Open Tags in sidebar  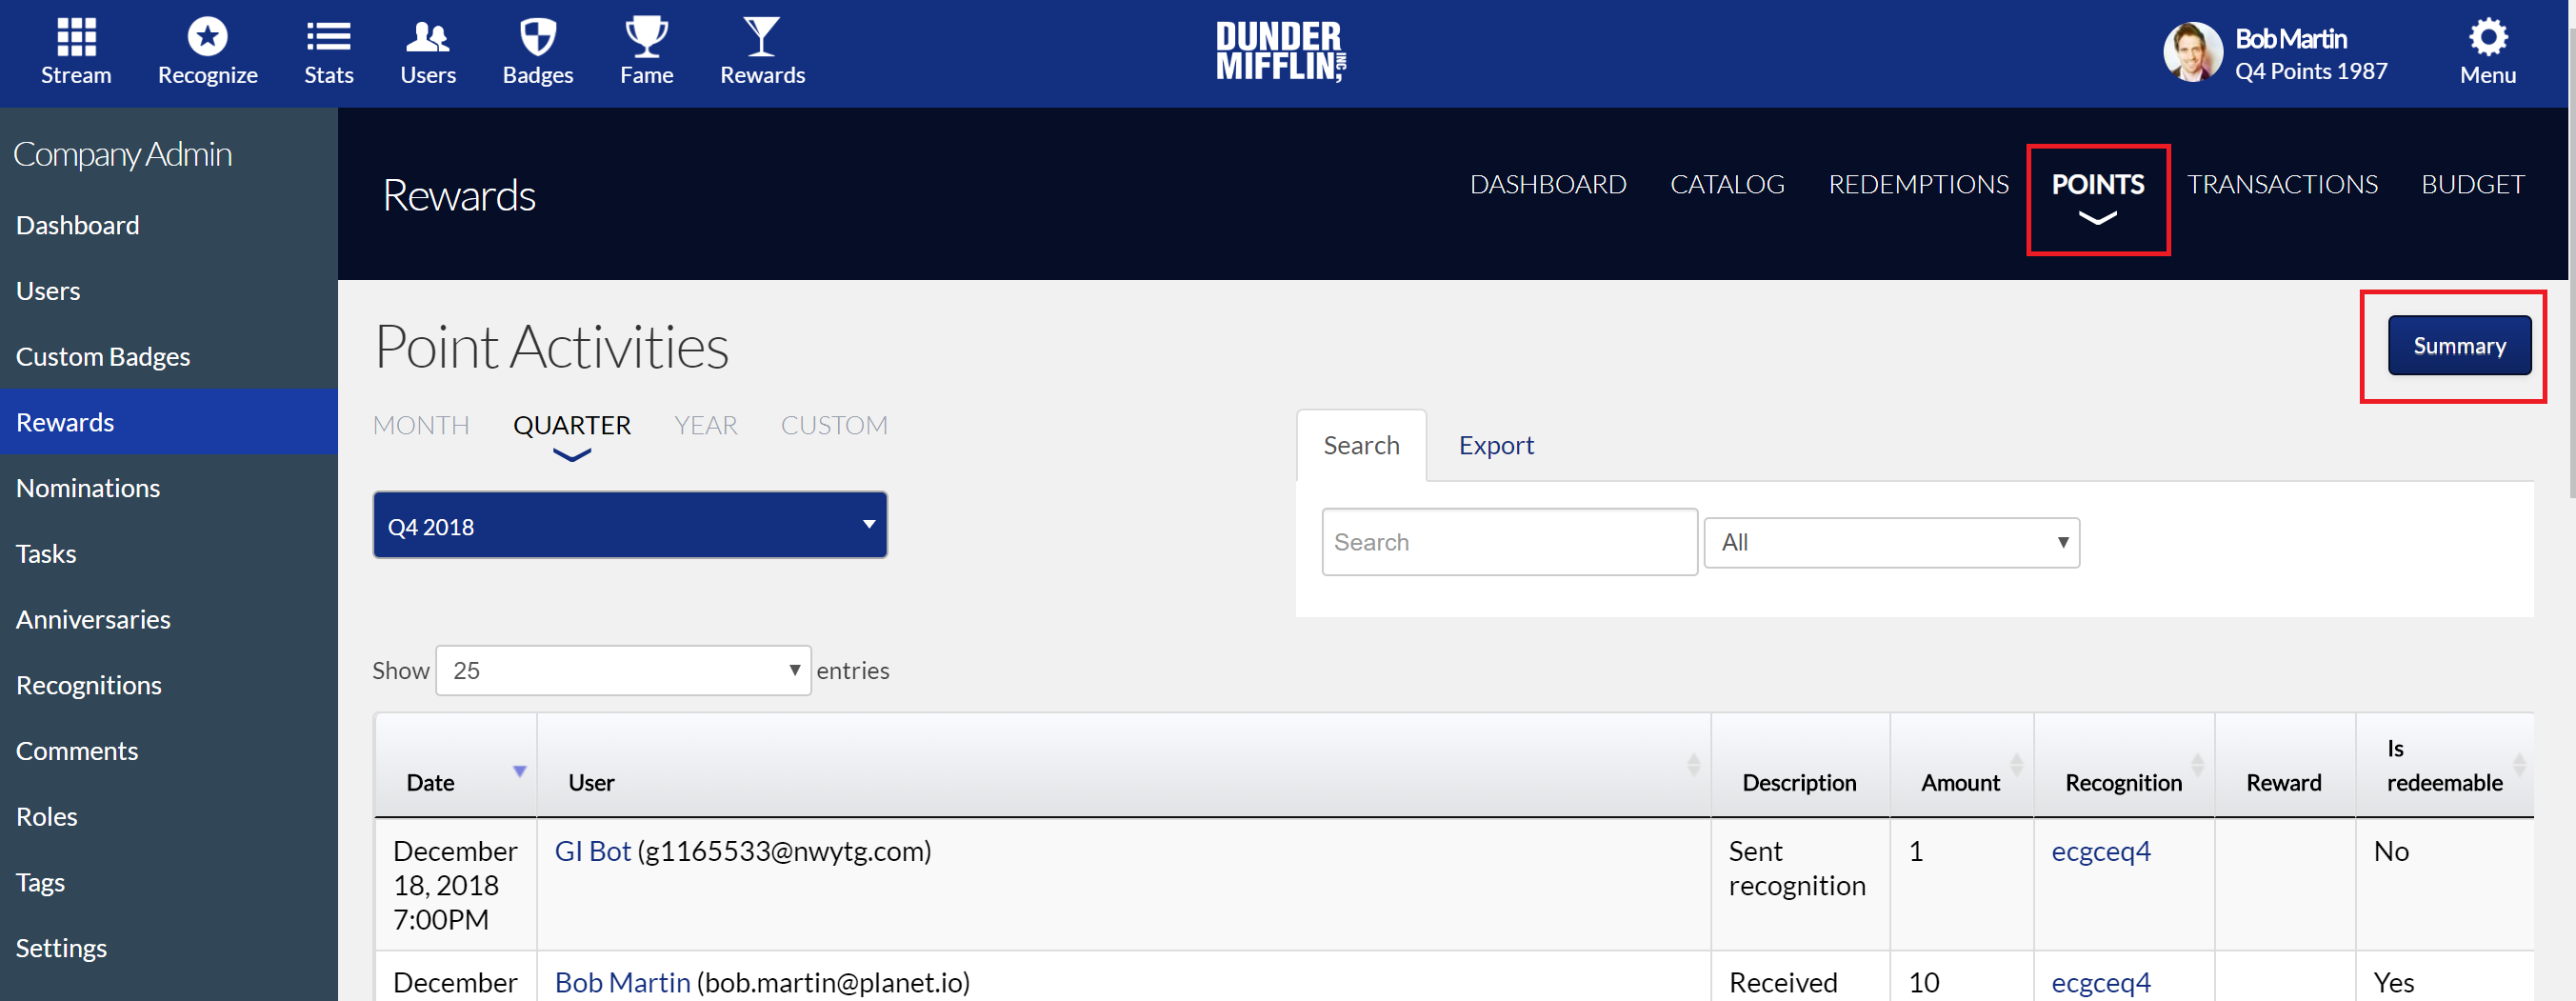click(168, 882)
